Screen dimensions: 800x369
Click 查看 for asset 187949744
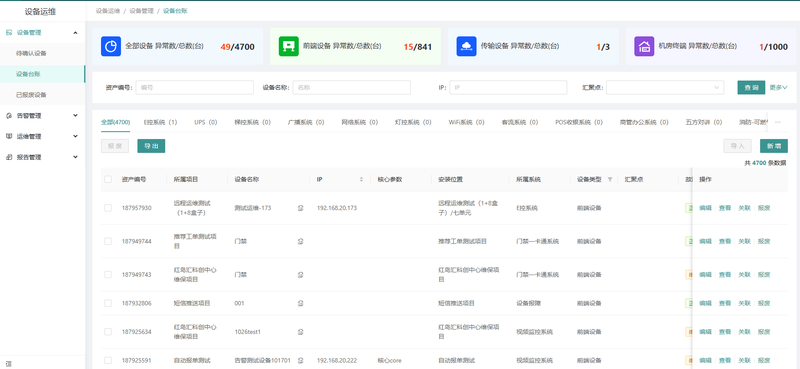click(724, 241)
